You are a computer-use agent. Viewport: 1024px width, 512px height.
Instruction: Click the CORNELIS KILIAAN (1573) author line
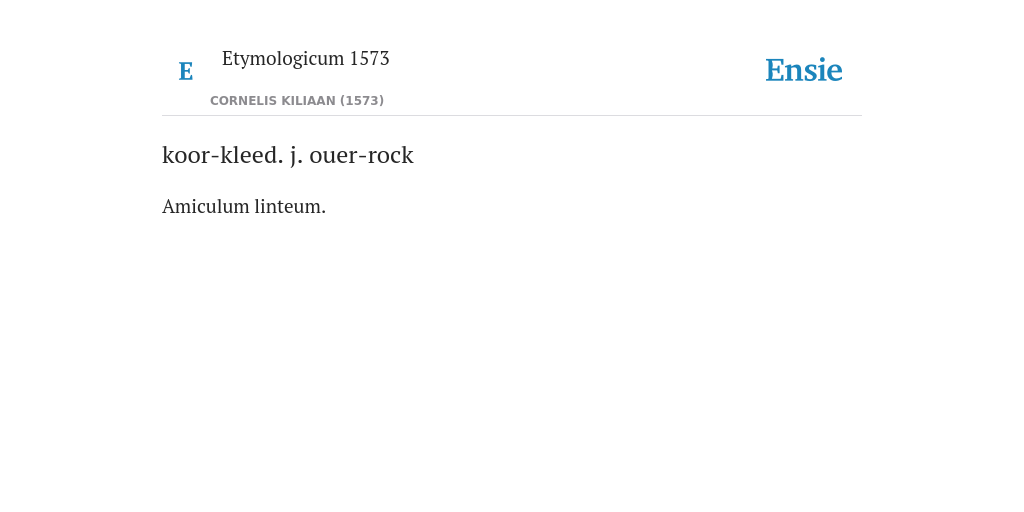(297, 101)
